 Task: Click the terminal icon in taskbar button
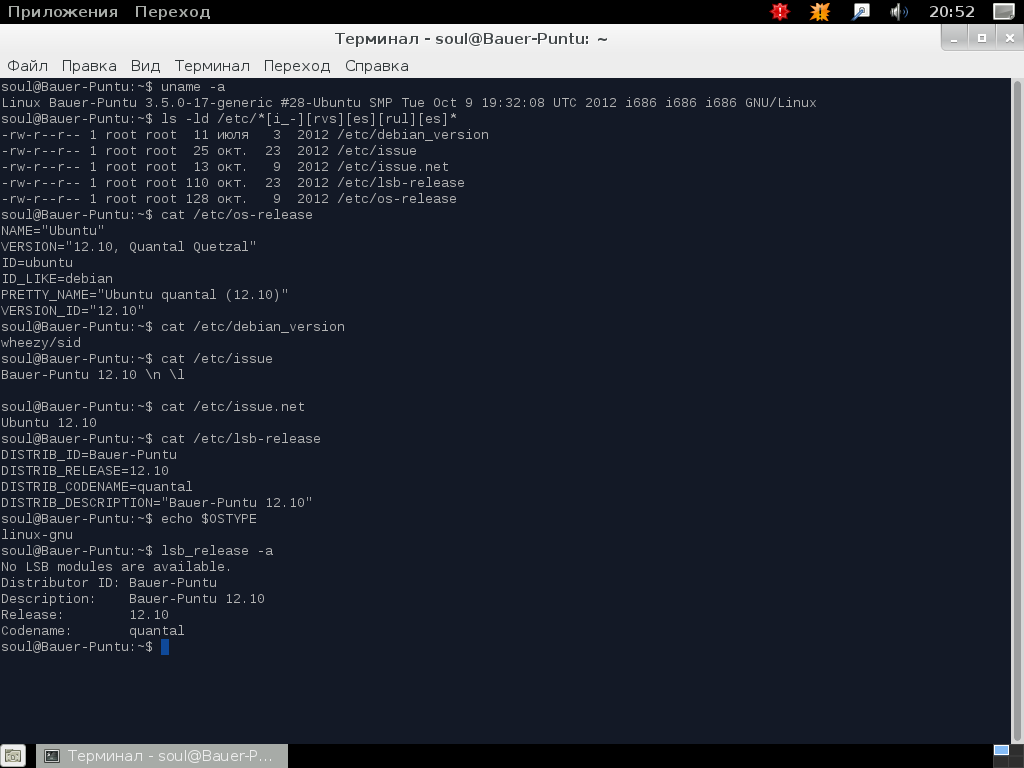52,756
